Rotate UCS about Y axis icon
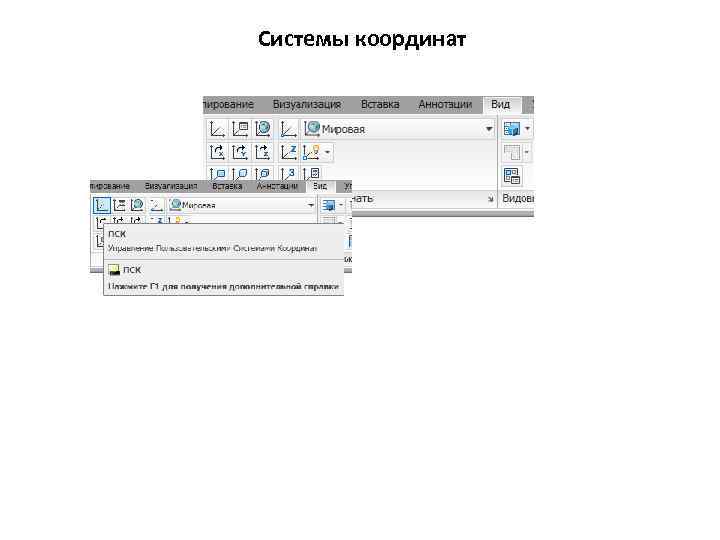720x540 pixels. pos(240,152)
